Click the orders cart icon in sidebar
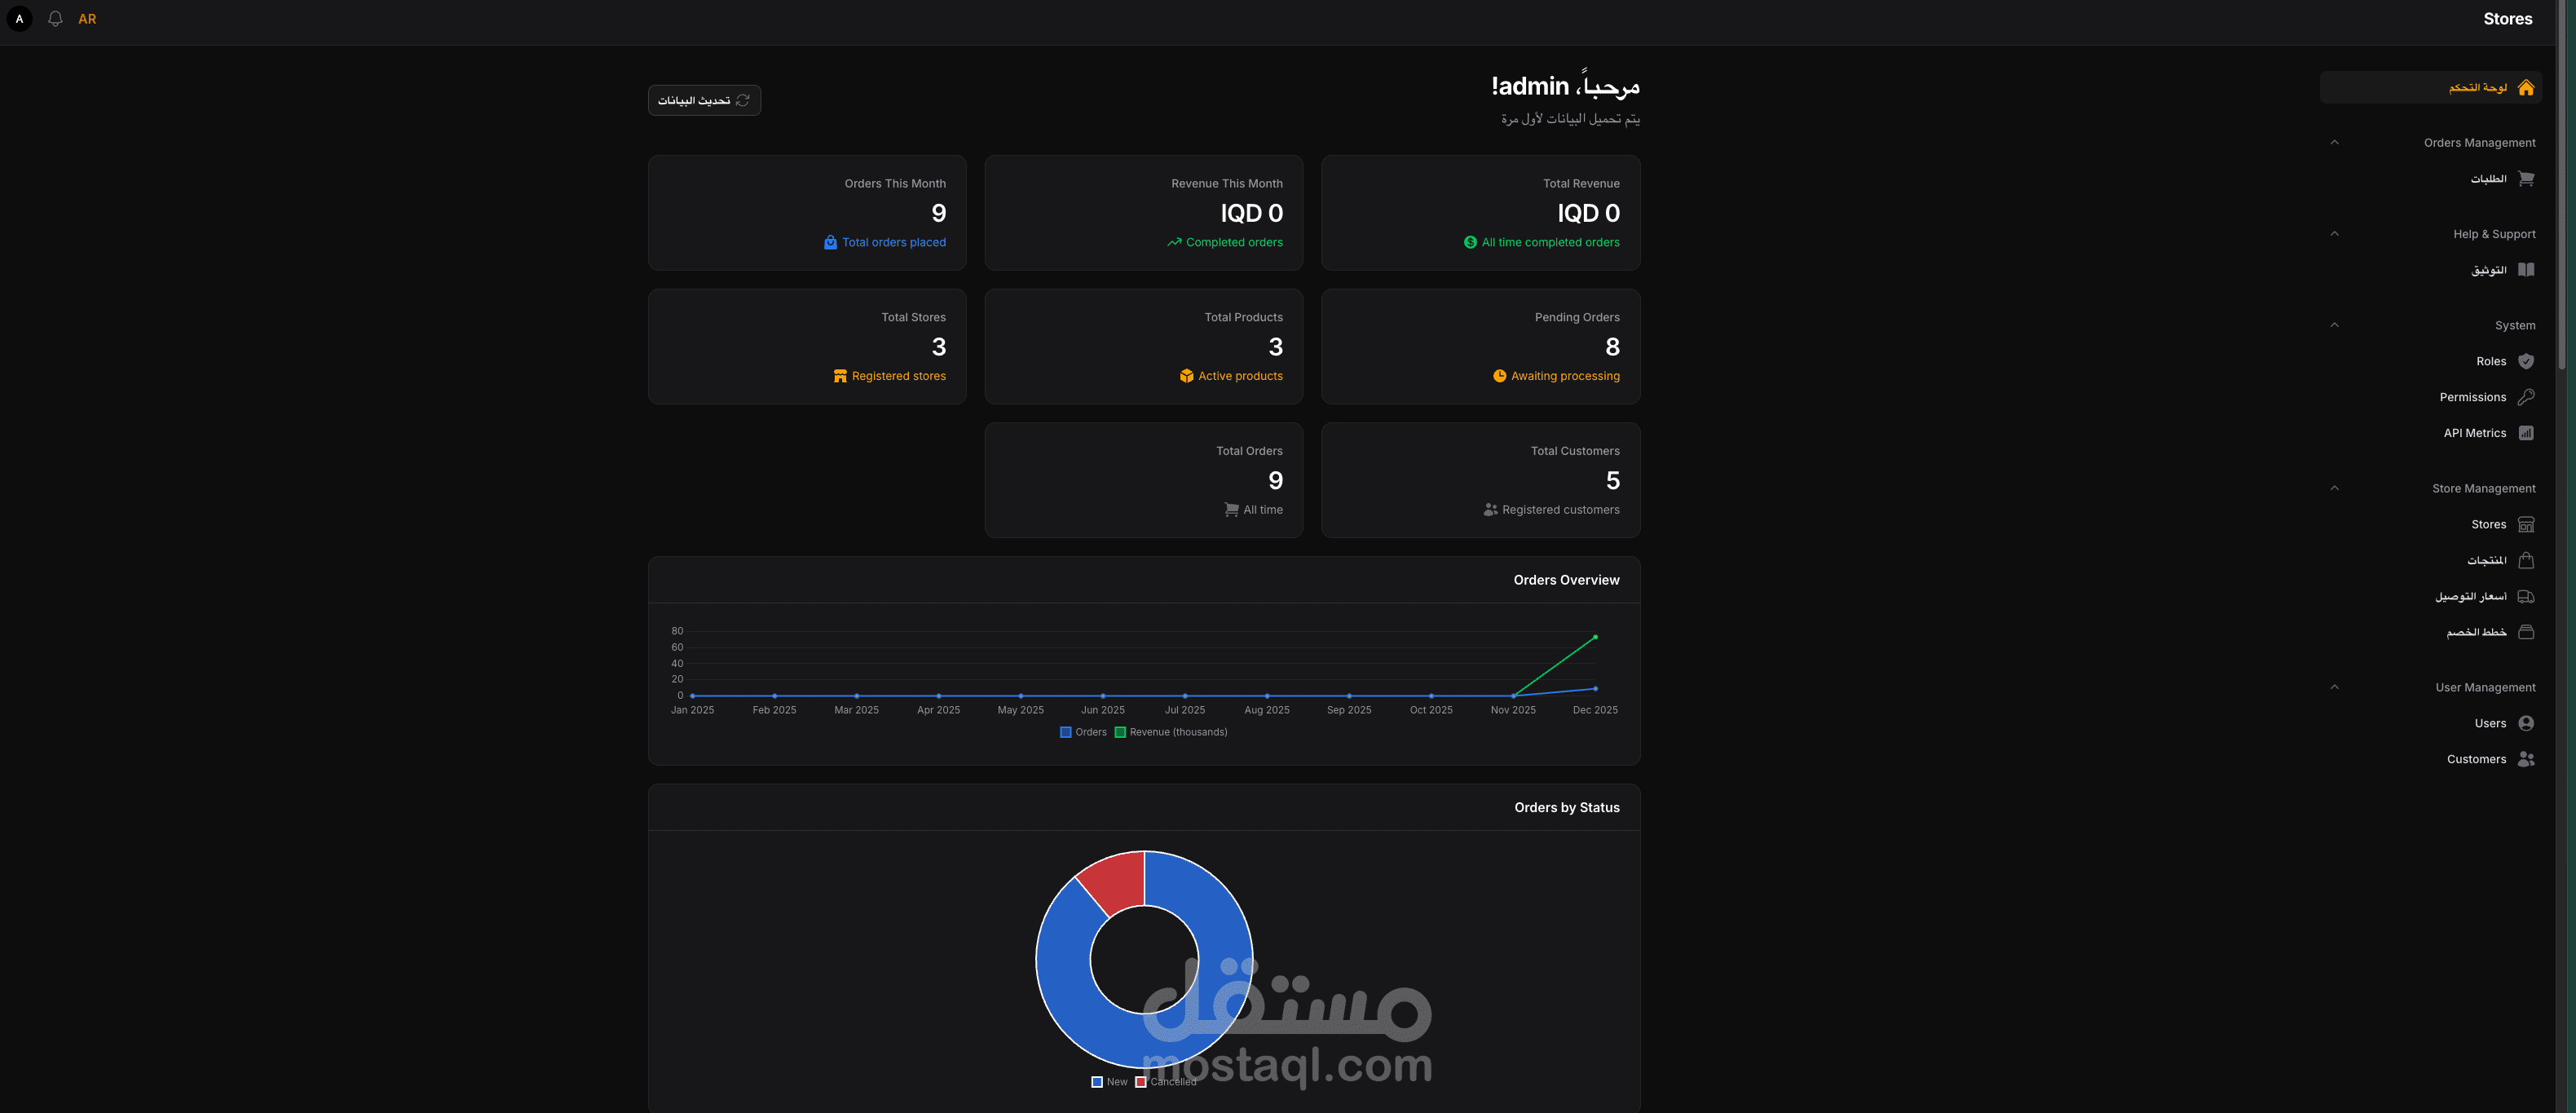Viewport: 2576px width, 1113px height. coord(2526,179)
